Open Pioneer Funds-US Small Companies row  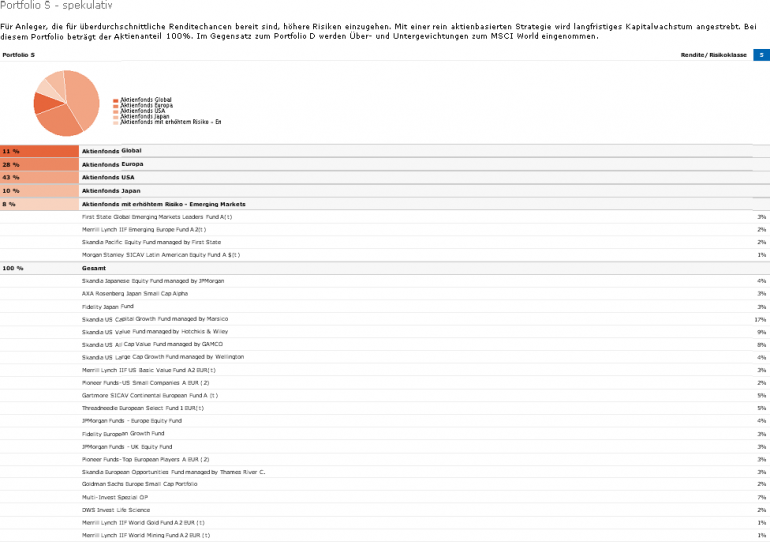click(x=385, y=383)
